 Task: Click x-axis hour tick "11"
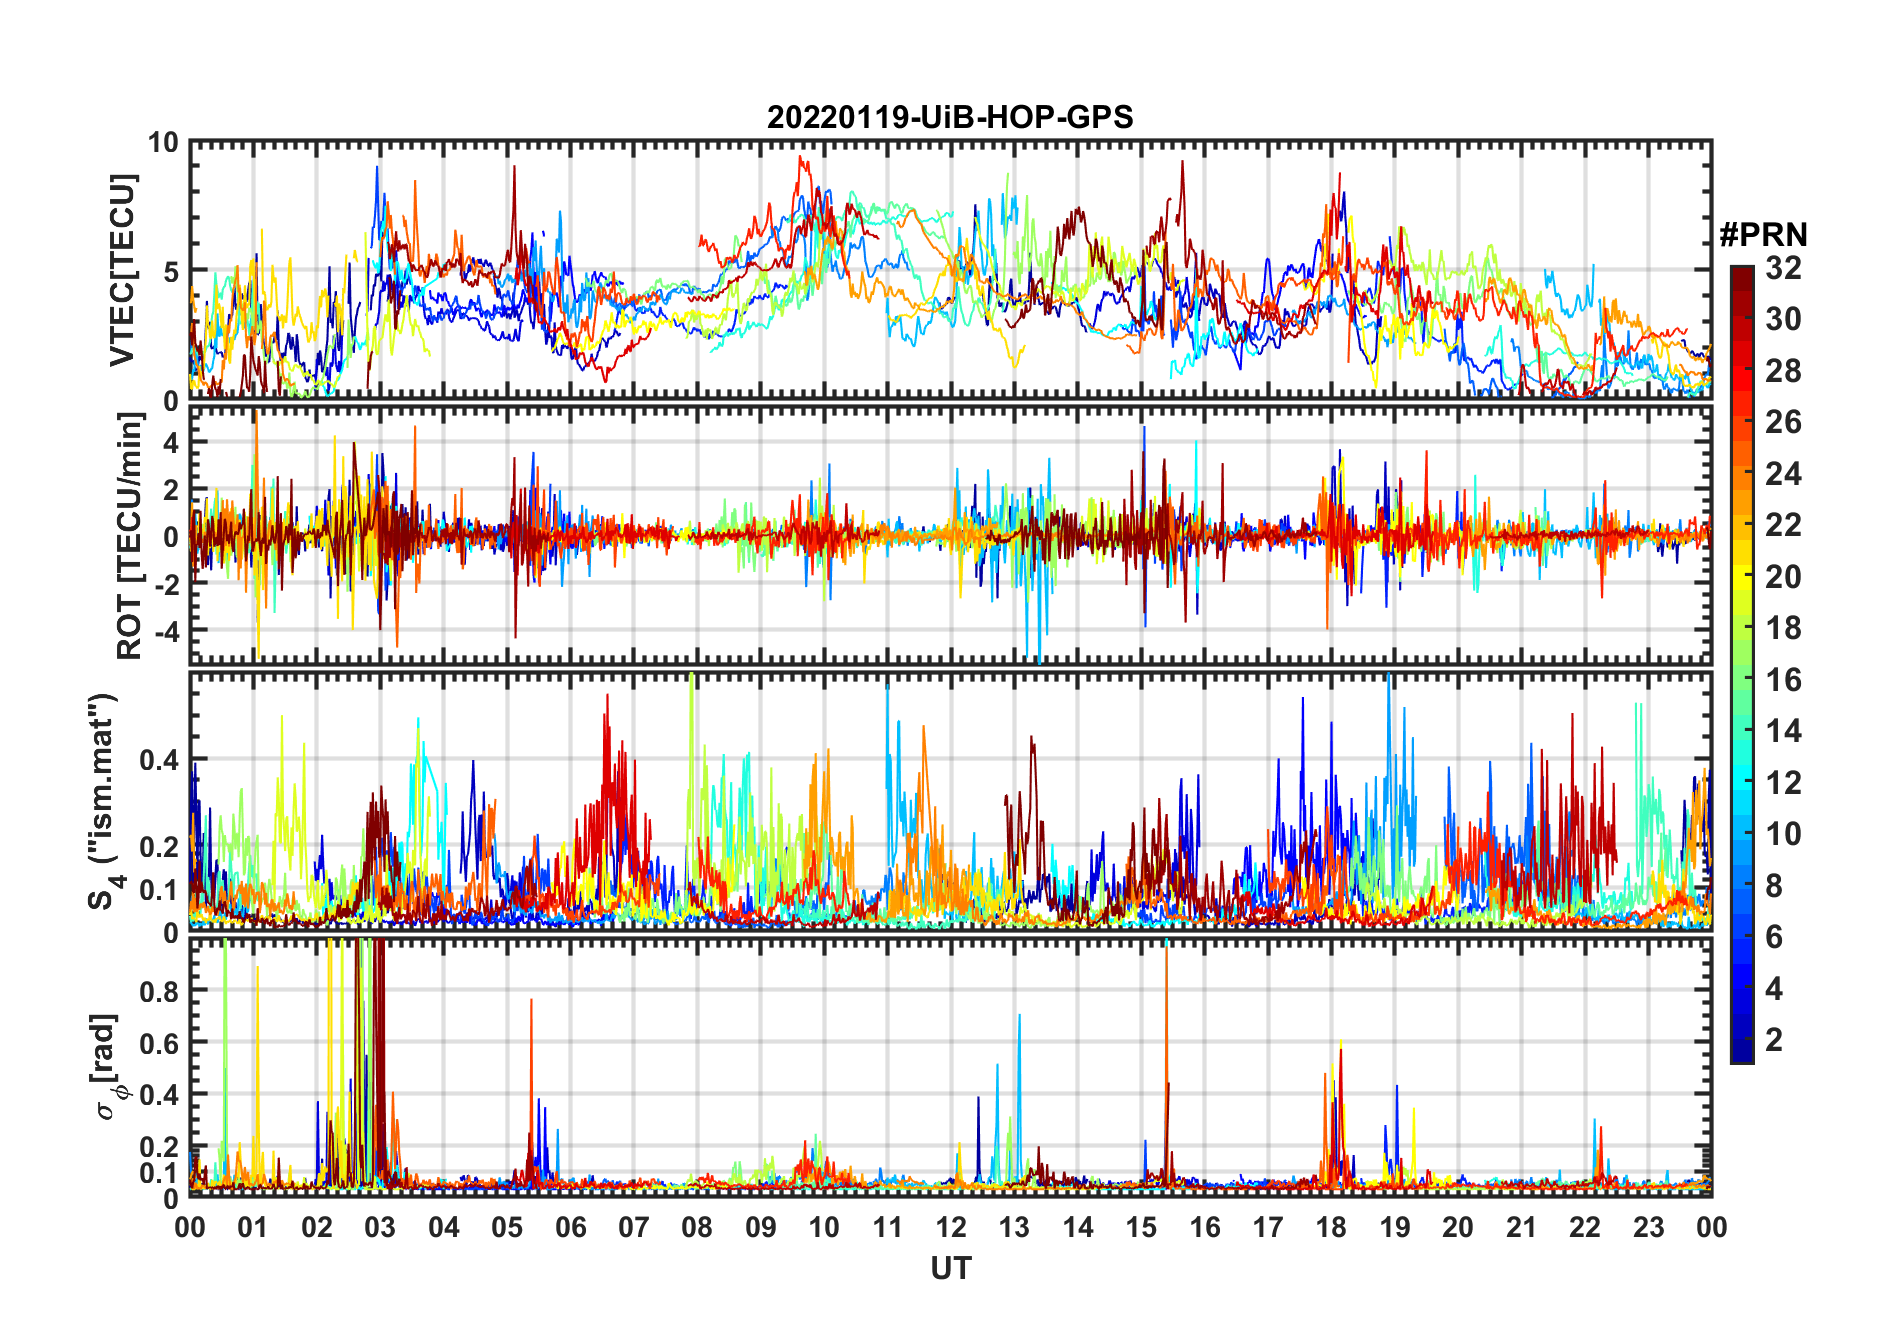coord(888,1227)
